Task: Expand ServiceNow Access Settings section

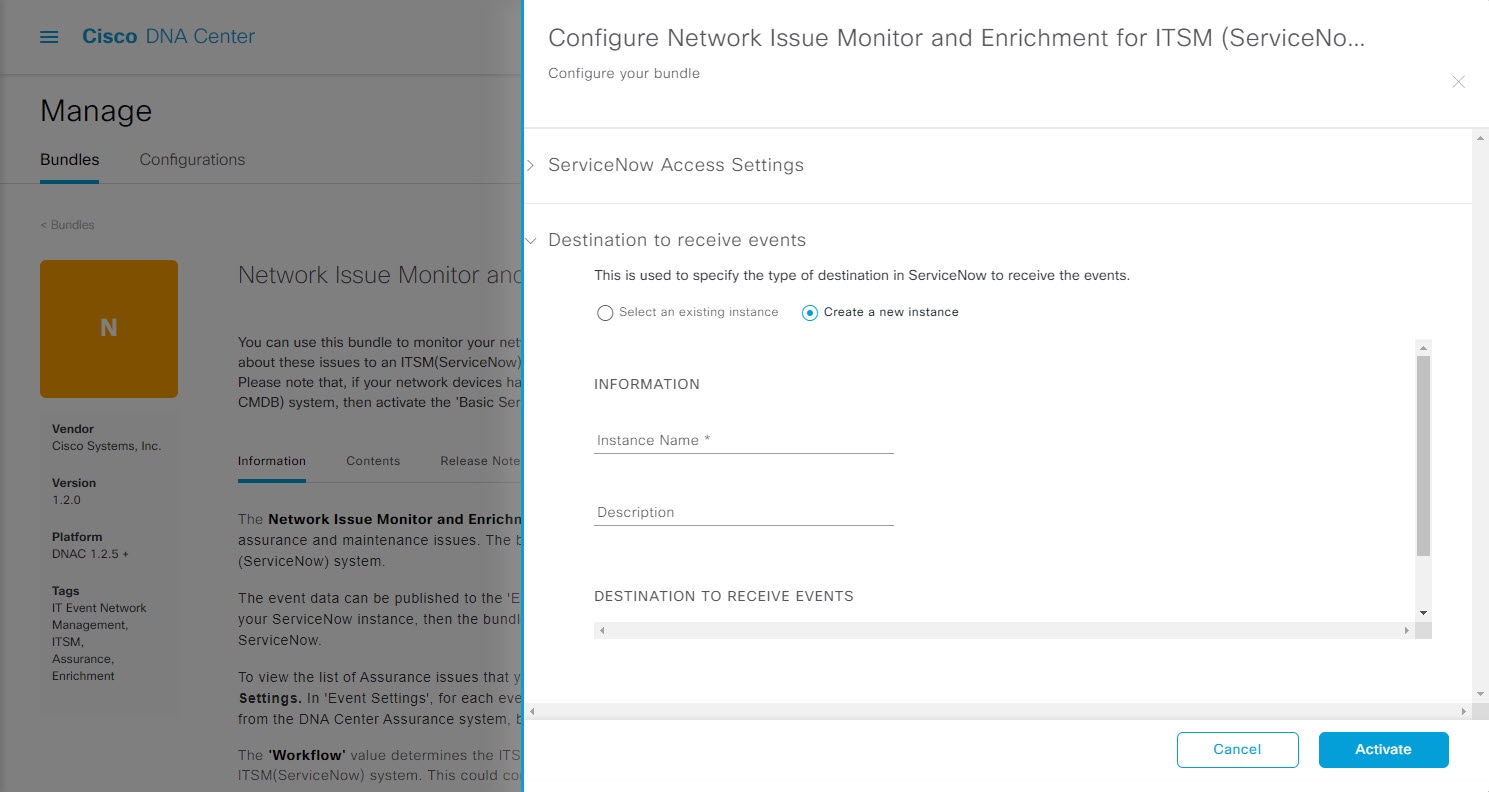Action: pos(531,165)
